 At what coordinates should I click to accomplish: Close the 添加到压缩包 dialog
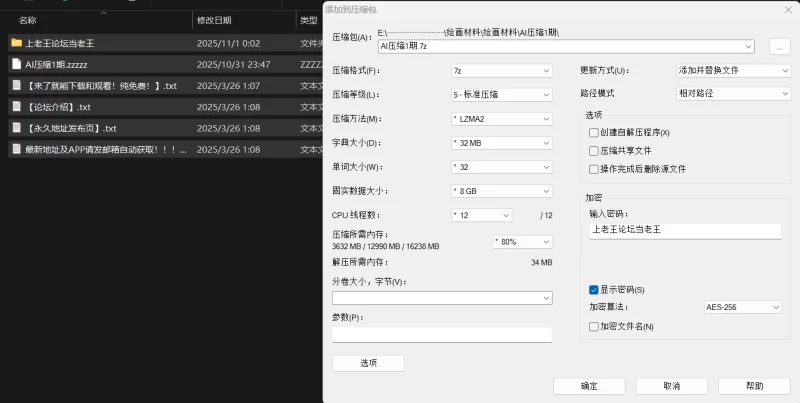tap(788, 10)
